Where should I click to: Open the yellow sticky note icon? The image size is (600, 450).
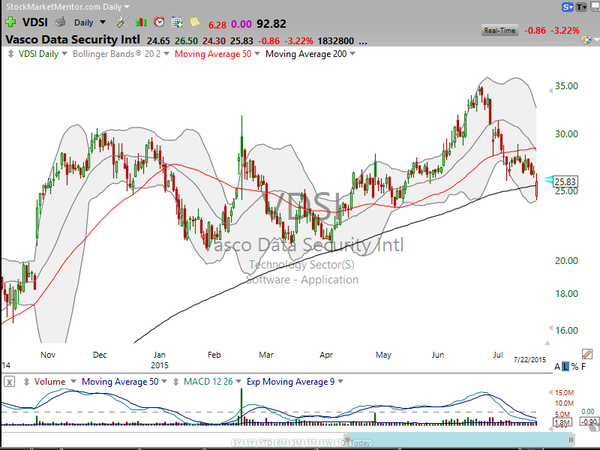[x=194, y=22]
